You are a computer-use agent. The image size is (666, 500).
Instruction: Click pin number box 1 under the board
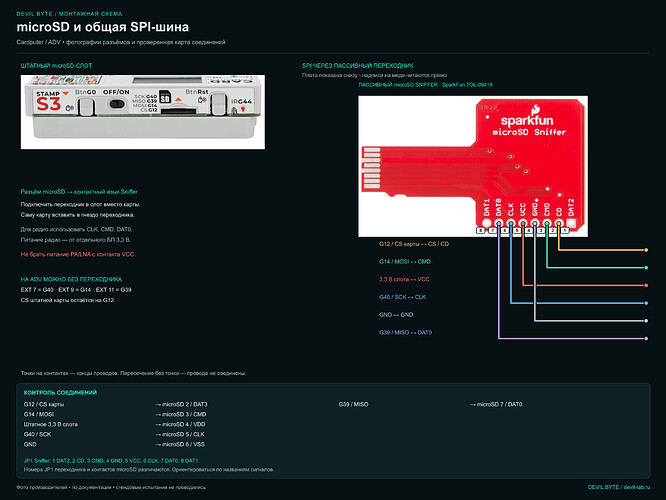pos(565,231)
